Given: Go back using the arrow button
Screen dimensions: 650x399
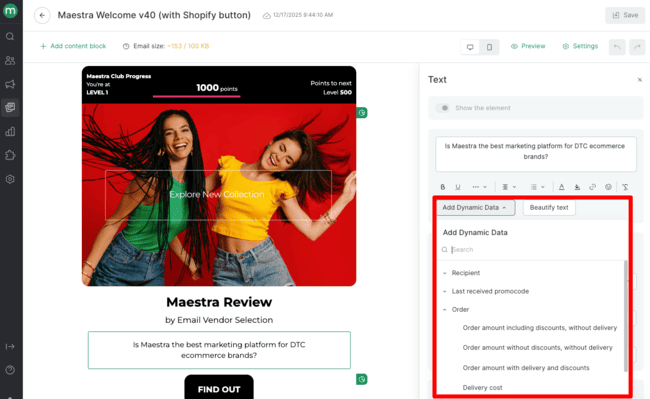Looking at the screenshot, I should [x=42, y=15].
